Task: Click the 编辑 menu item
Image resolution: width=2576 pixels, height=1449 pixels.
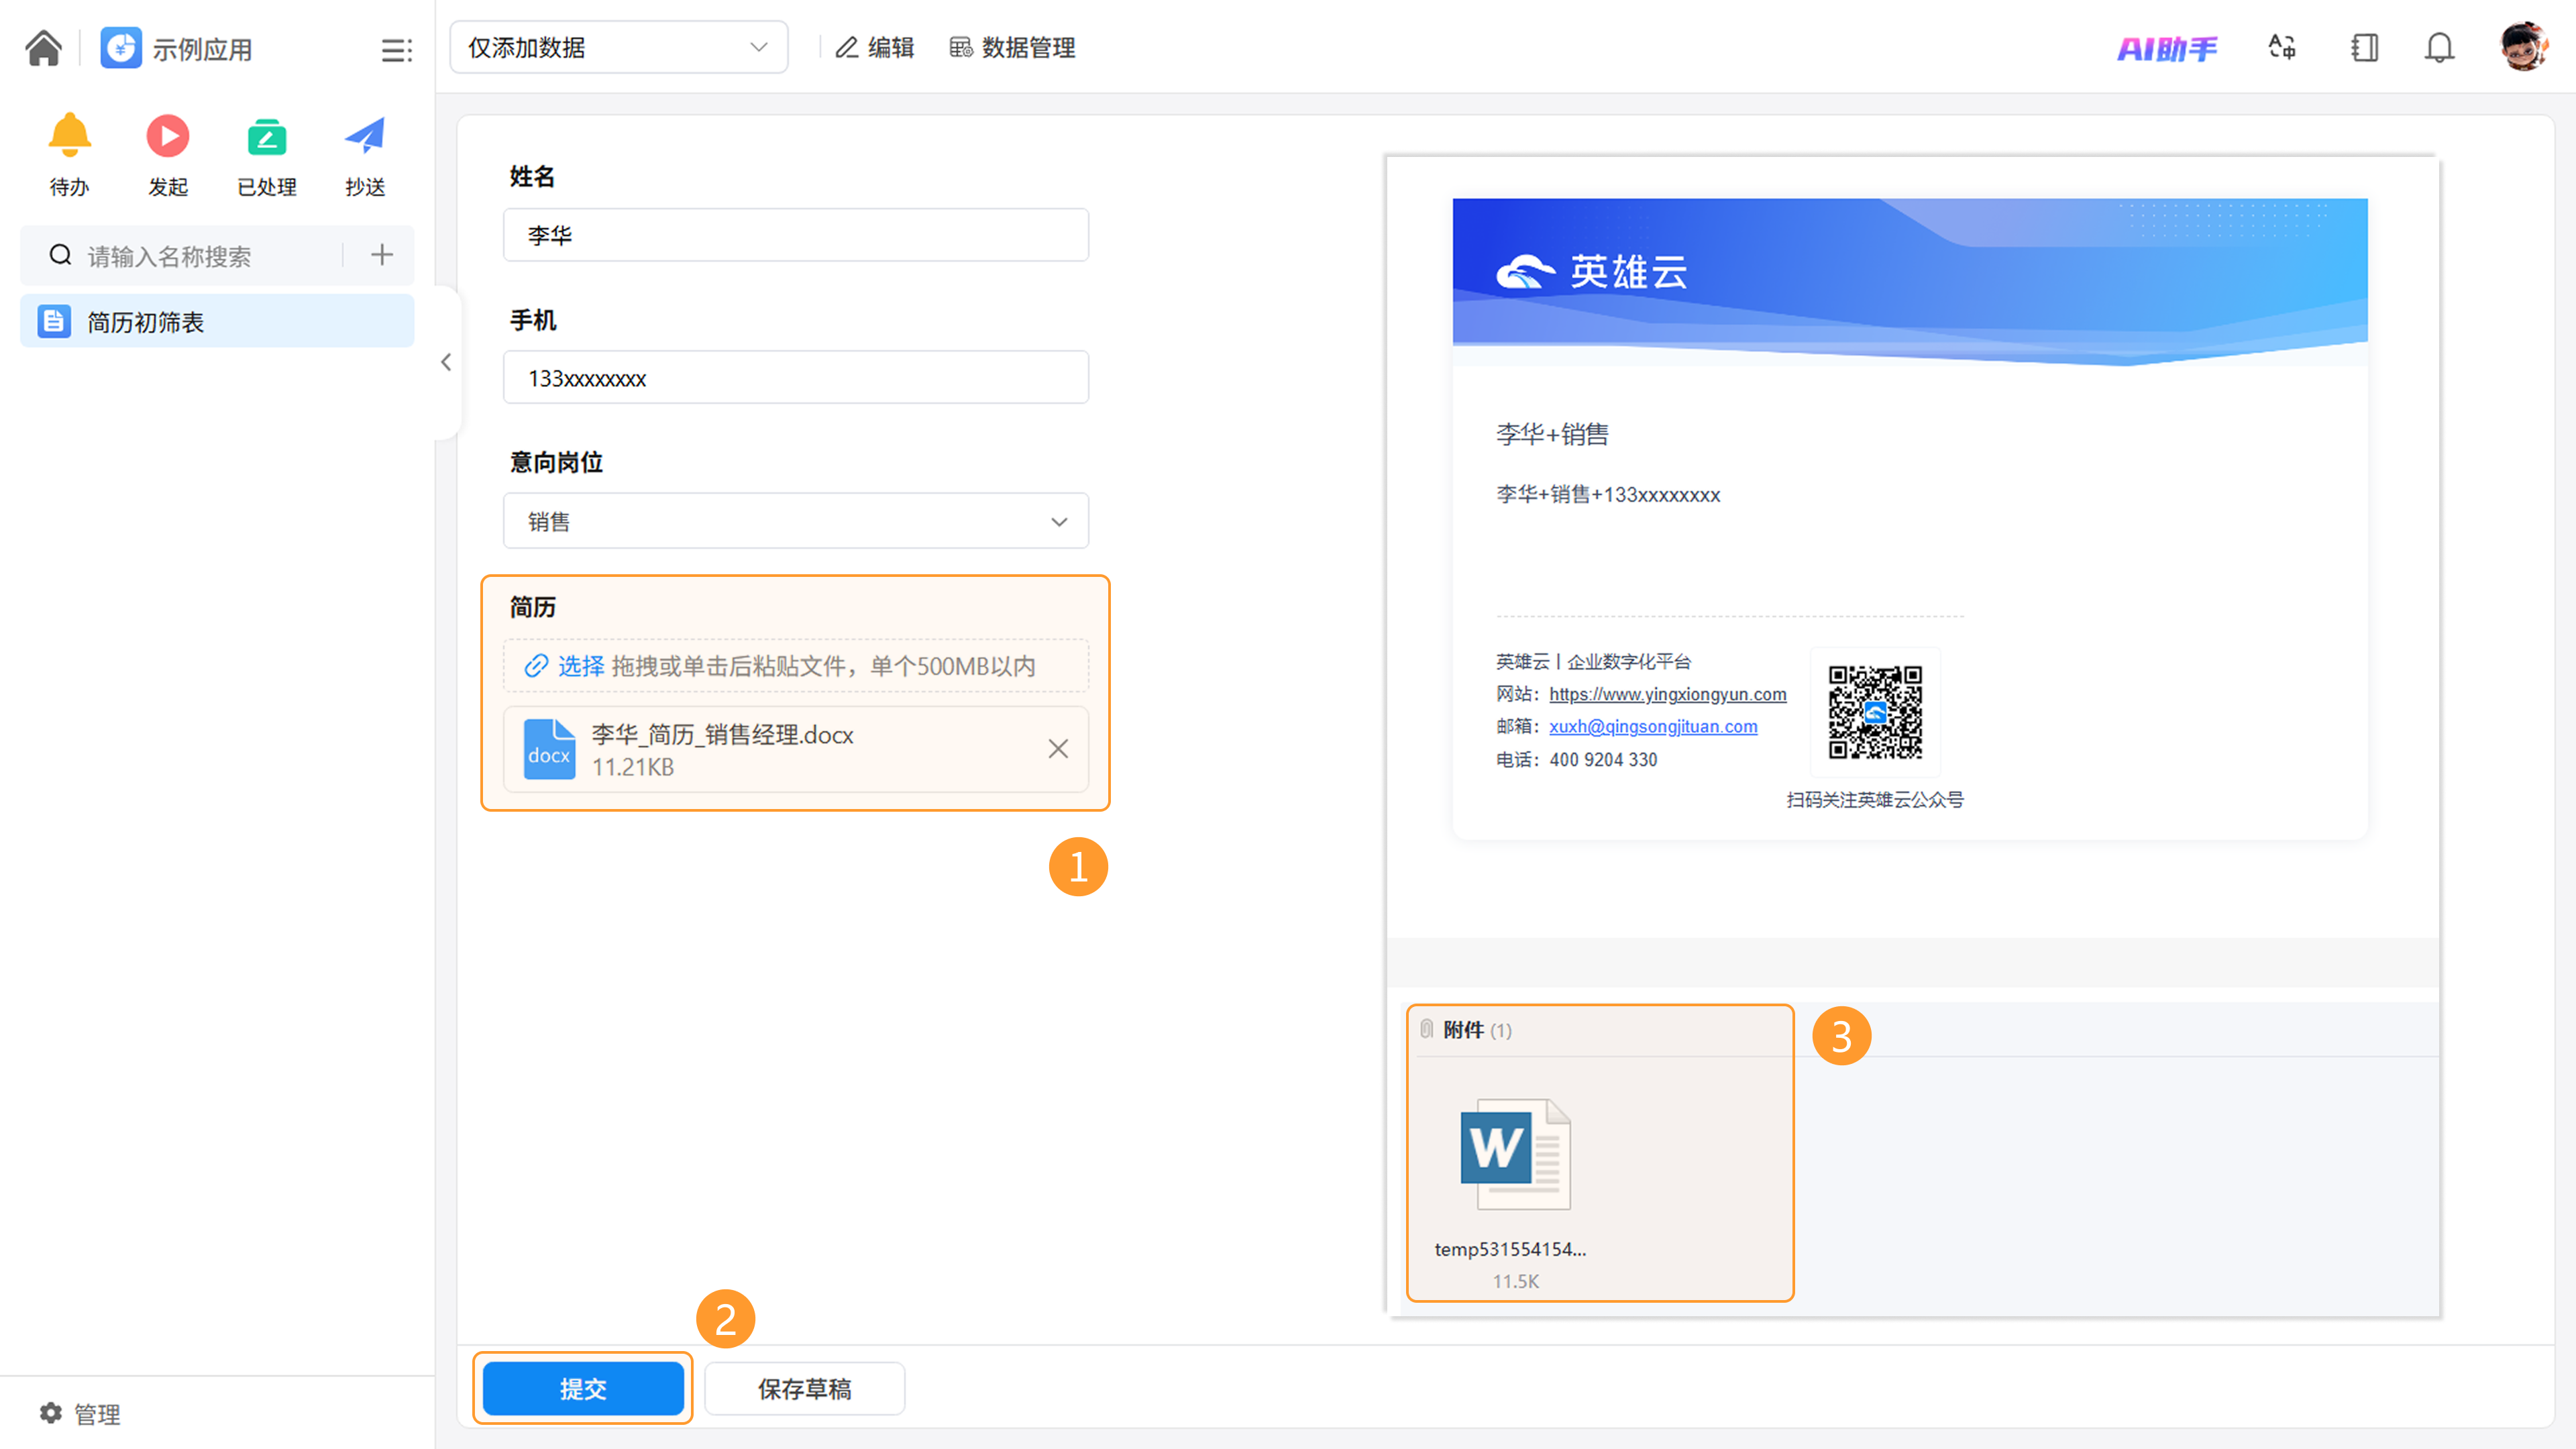Action: click(875, 48)
